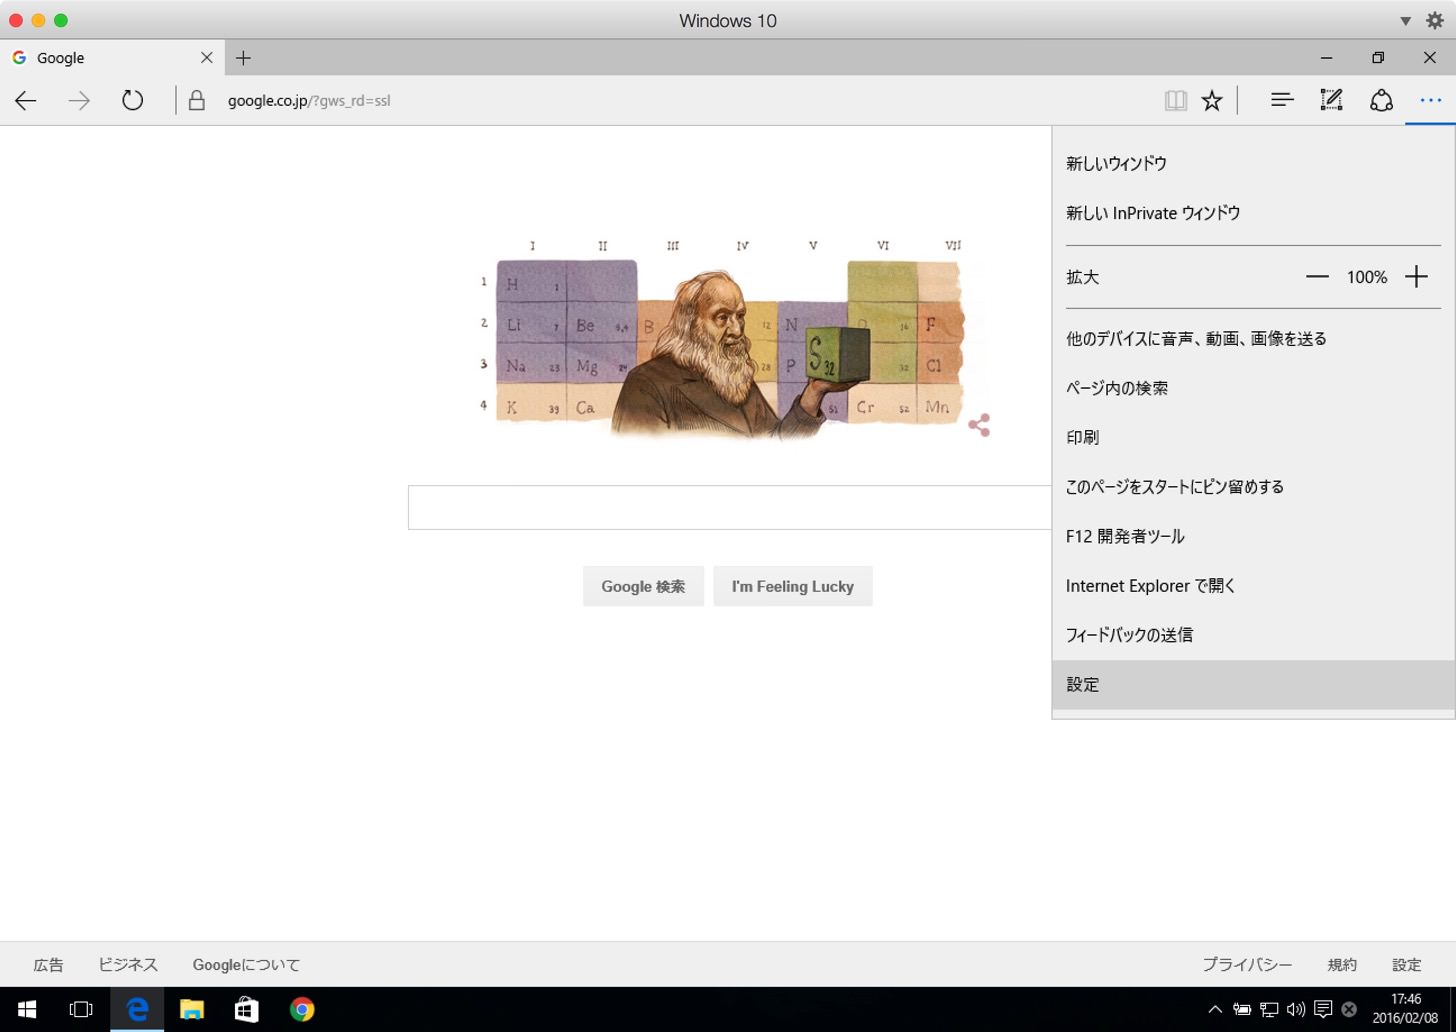
Task: Open File Explorer from taskbar
Action: 192,1009
